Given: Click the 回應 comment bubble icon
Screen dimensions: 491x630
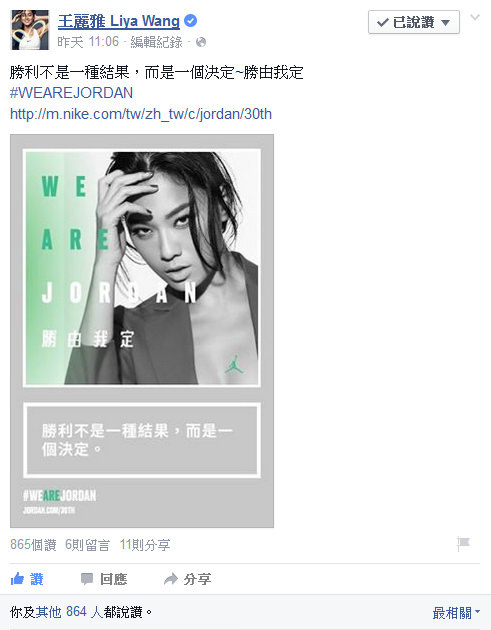Looking at the screenshot, I should 87,579.
